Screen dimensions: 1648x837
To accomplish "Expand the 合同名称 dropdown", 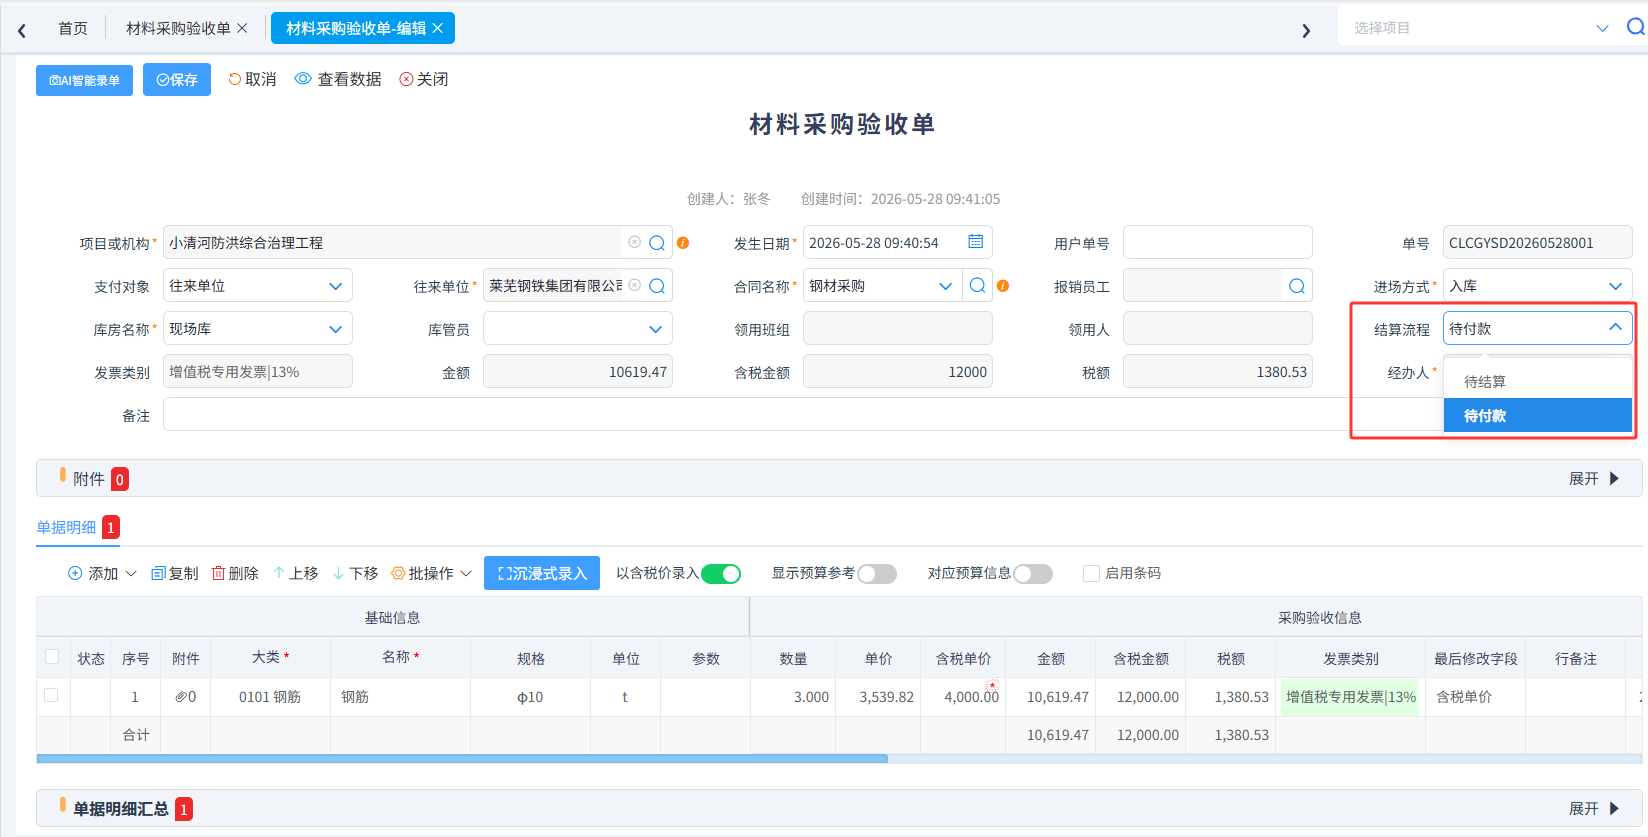I will point(945,286).
